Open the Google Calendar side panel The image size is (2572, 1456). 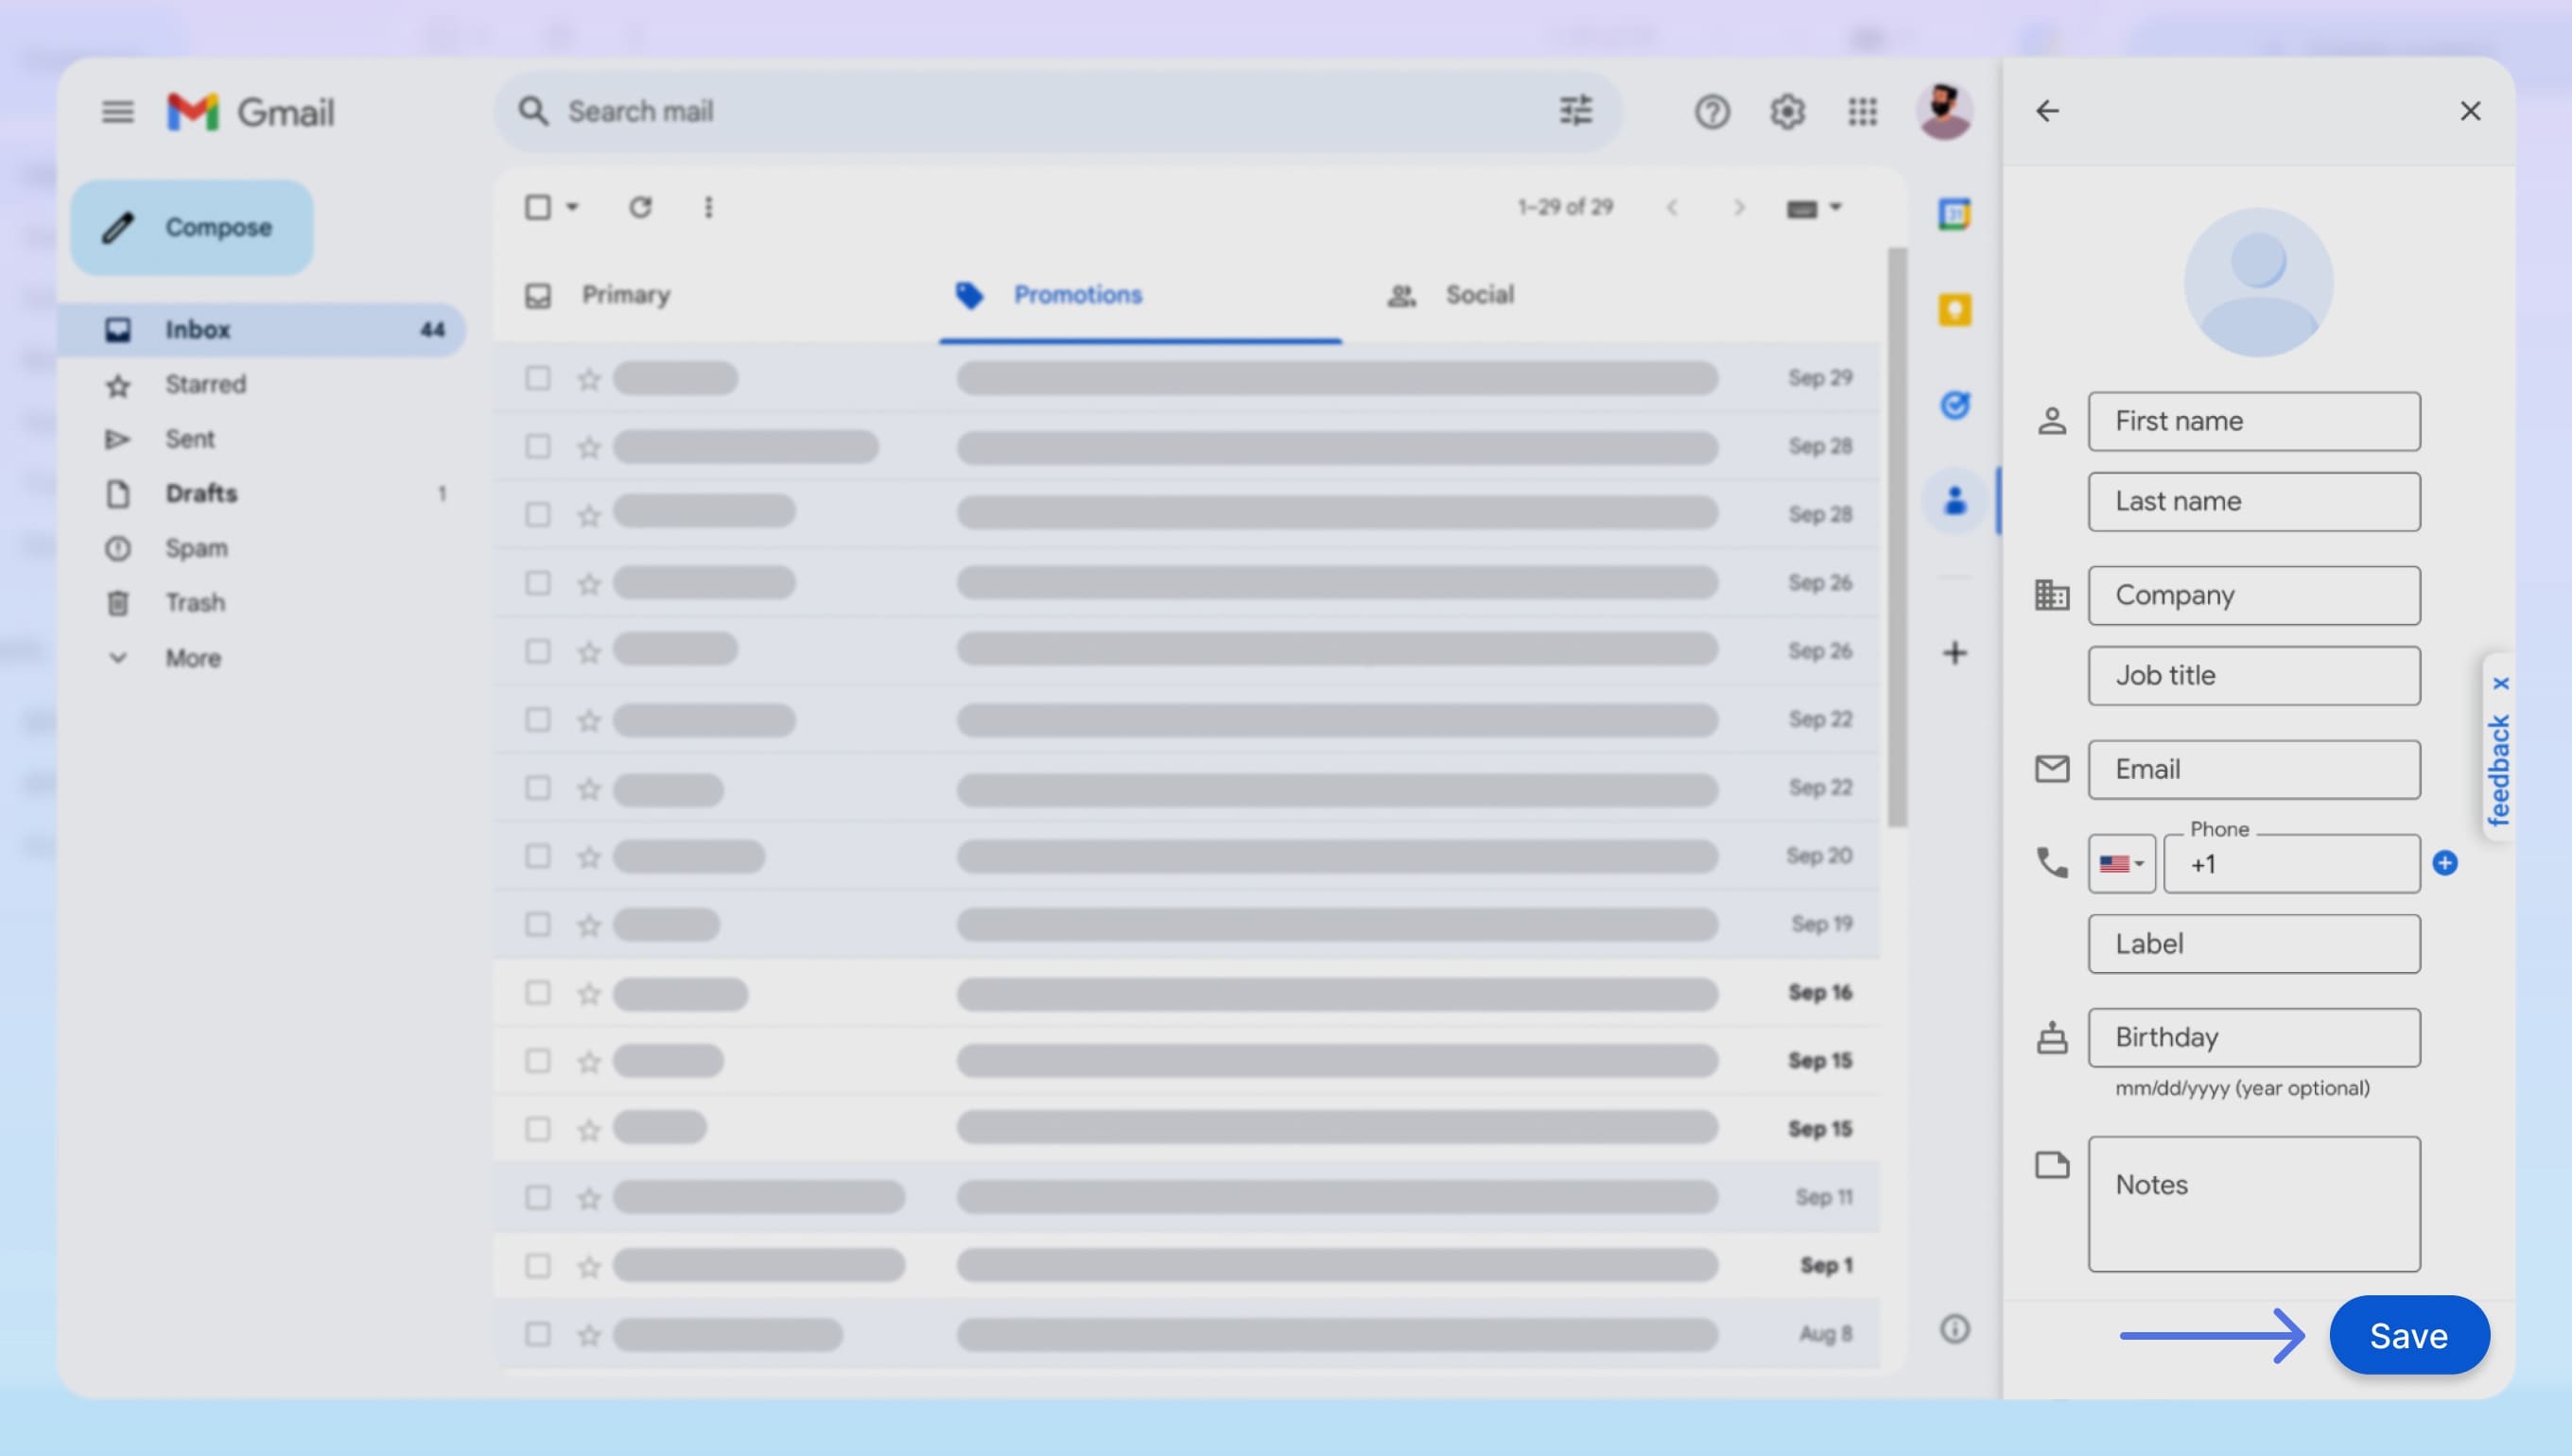tap(1954, 214)
